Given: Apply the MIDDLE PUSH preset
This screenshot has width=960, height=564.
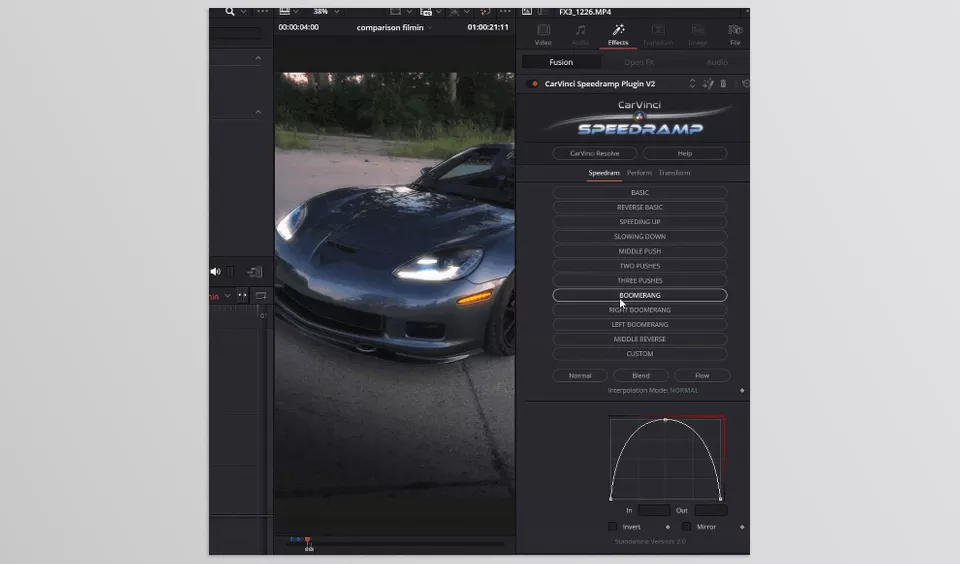Looking at the screenshot, I should pyautogui.click(x=640, y=251).
